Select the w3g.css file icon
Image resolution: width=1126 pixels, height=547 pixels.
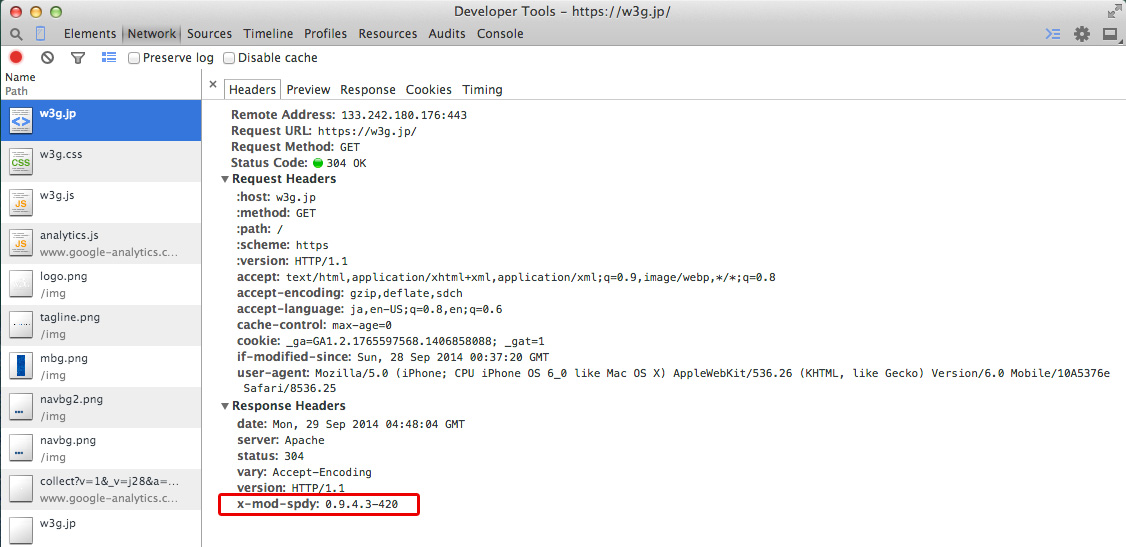[x=21, y=162]
